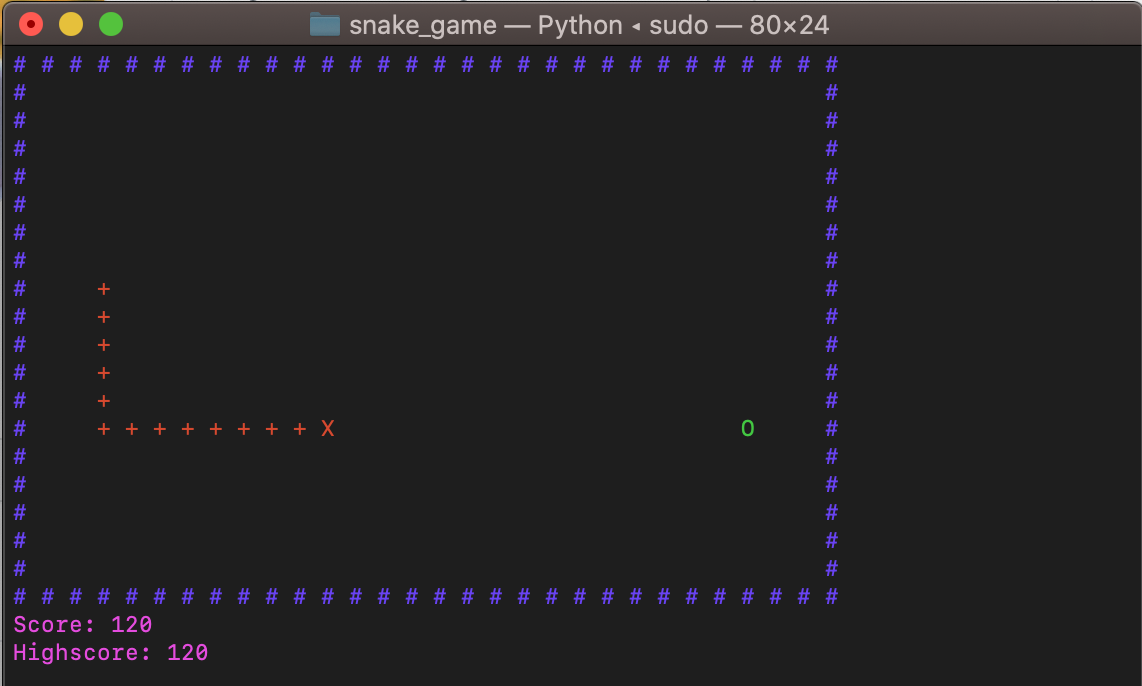1142x686 pixels.
Task: Click the snake segment directly behind the head
Action: [299, 429]
